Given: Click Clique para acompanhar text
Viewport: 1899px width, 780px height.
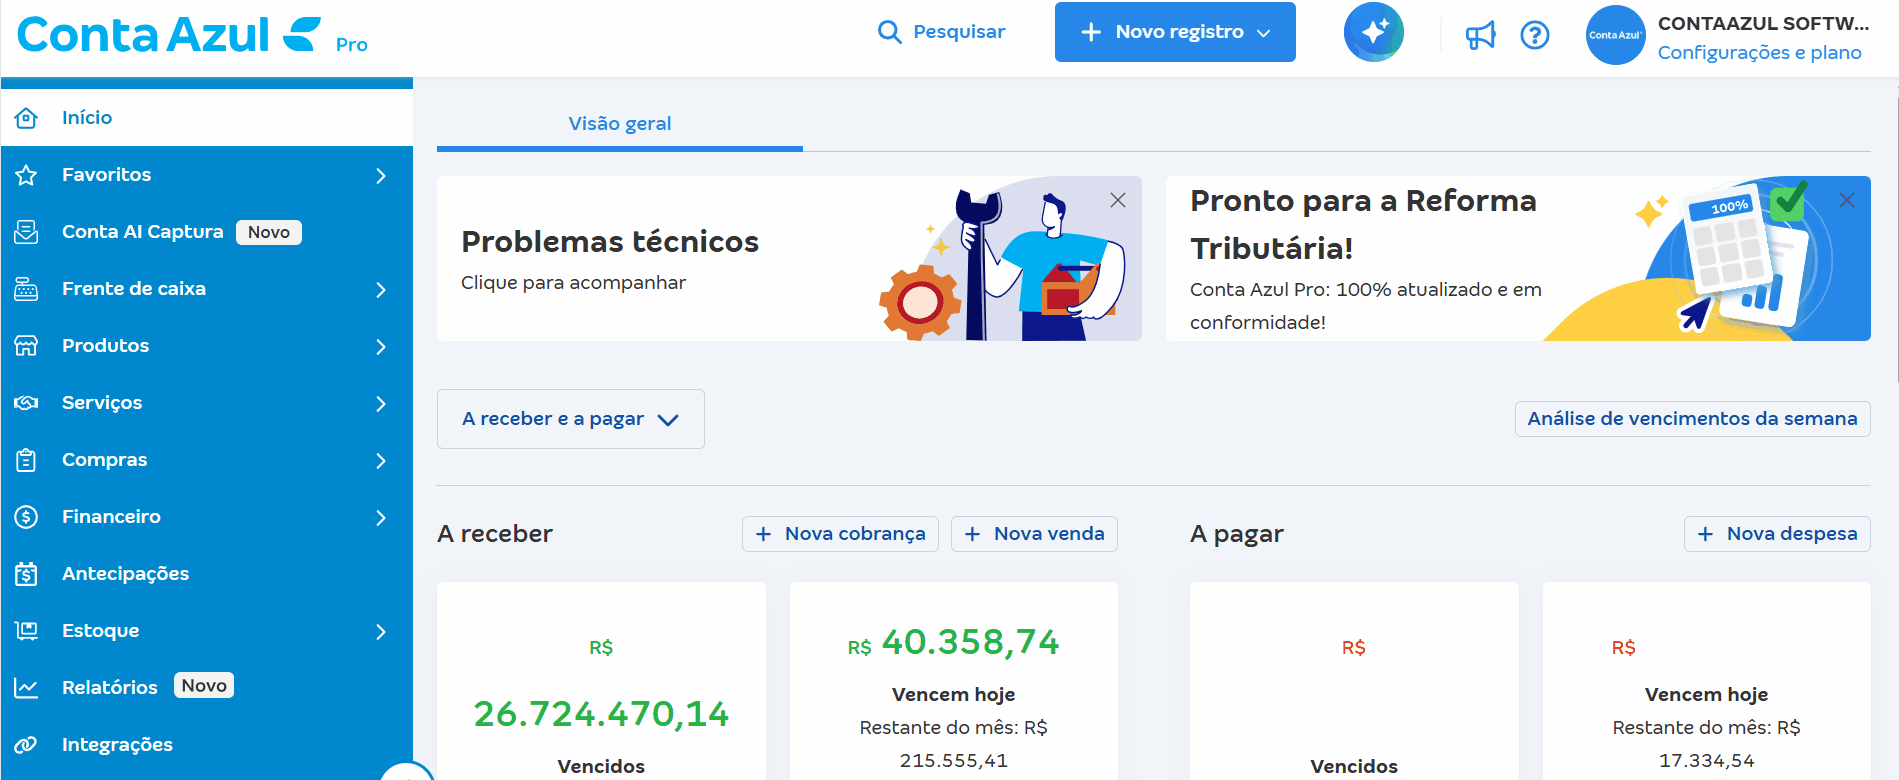Looking at the screenshot, I should coord(573,283).
